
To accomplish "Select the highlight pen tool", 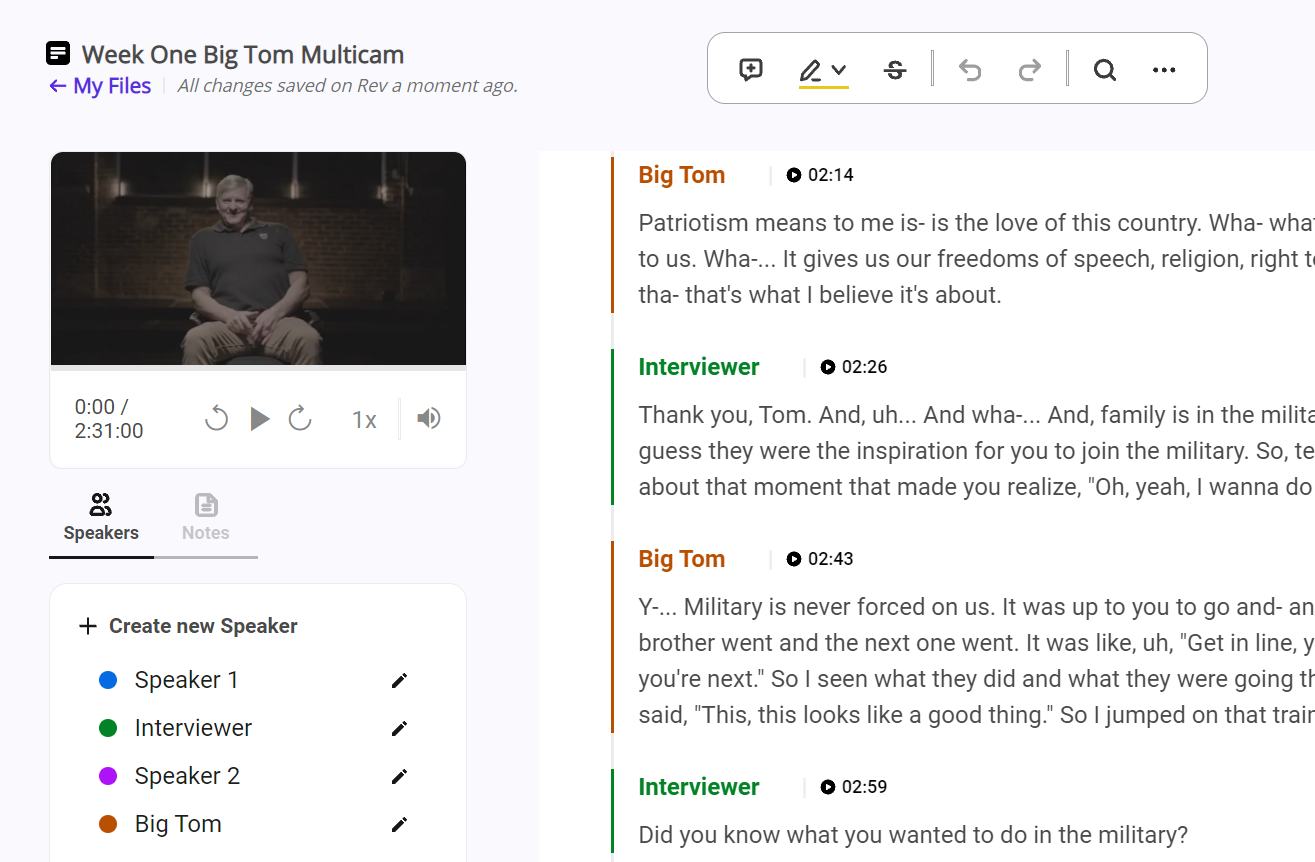I will click(x=810, y=70).
